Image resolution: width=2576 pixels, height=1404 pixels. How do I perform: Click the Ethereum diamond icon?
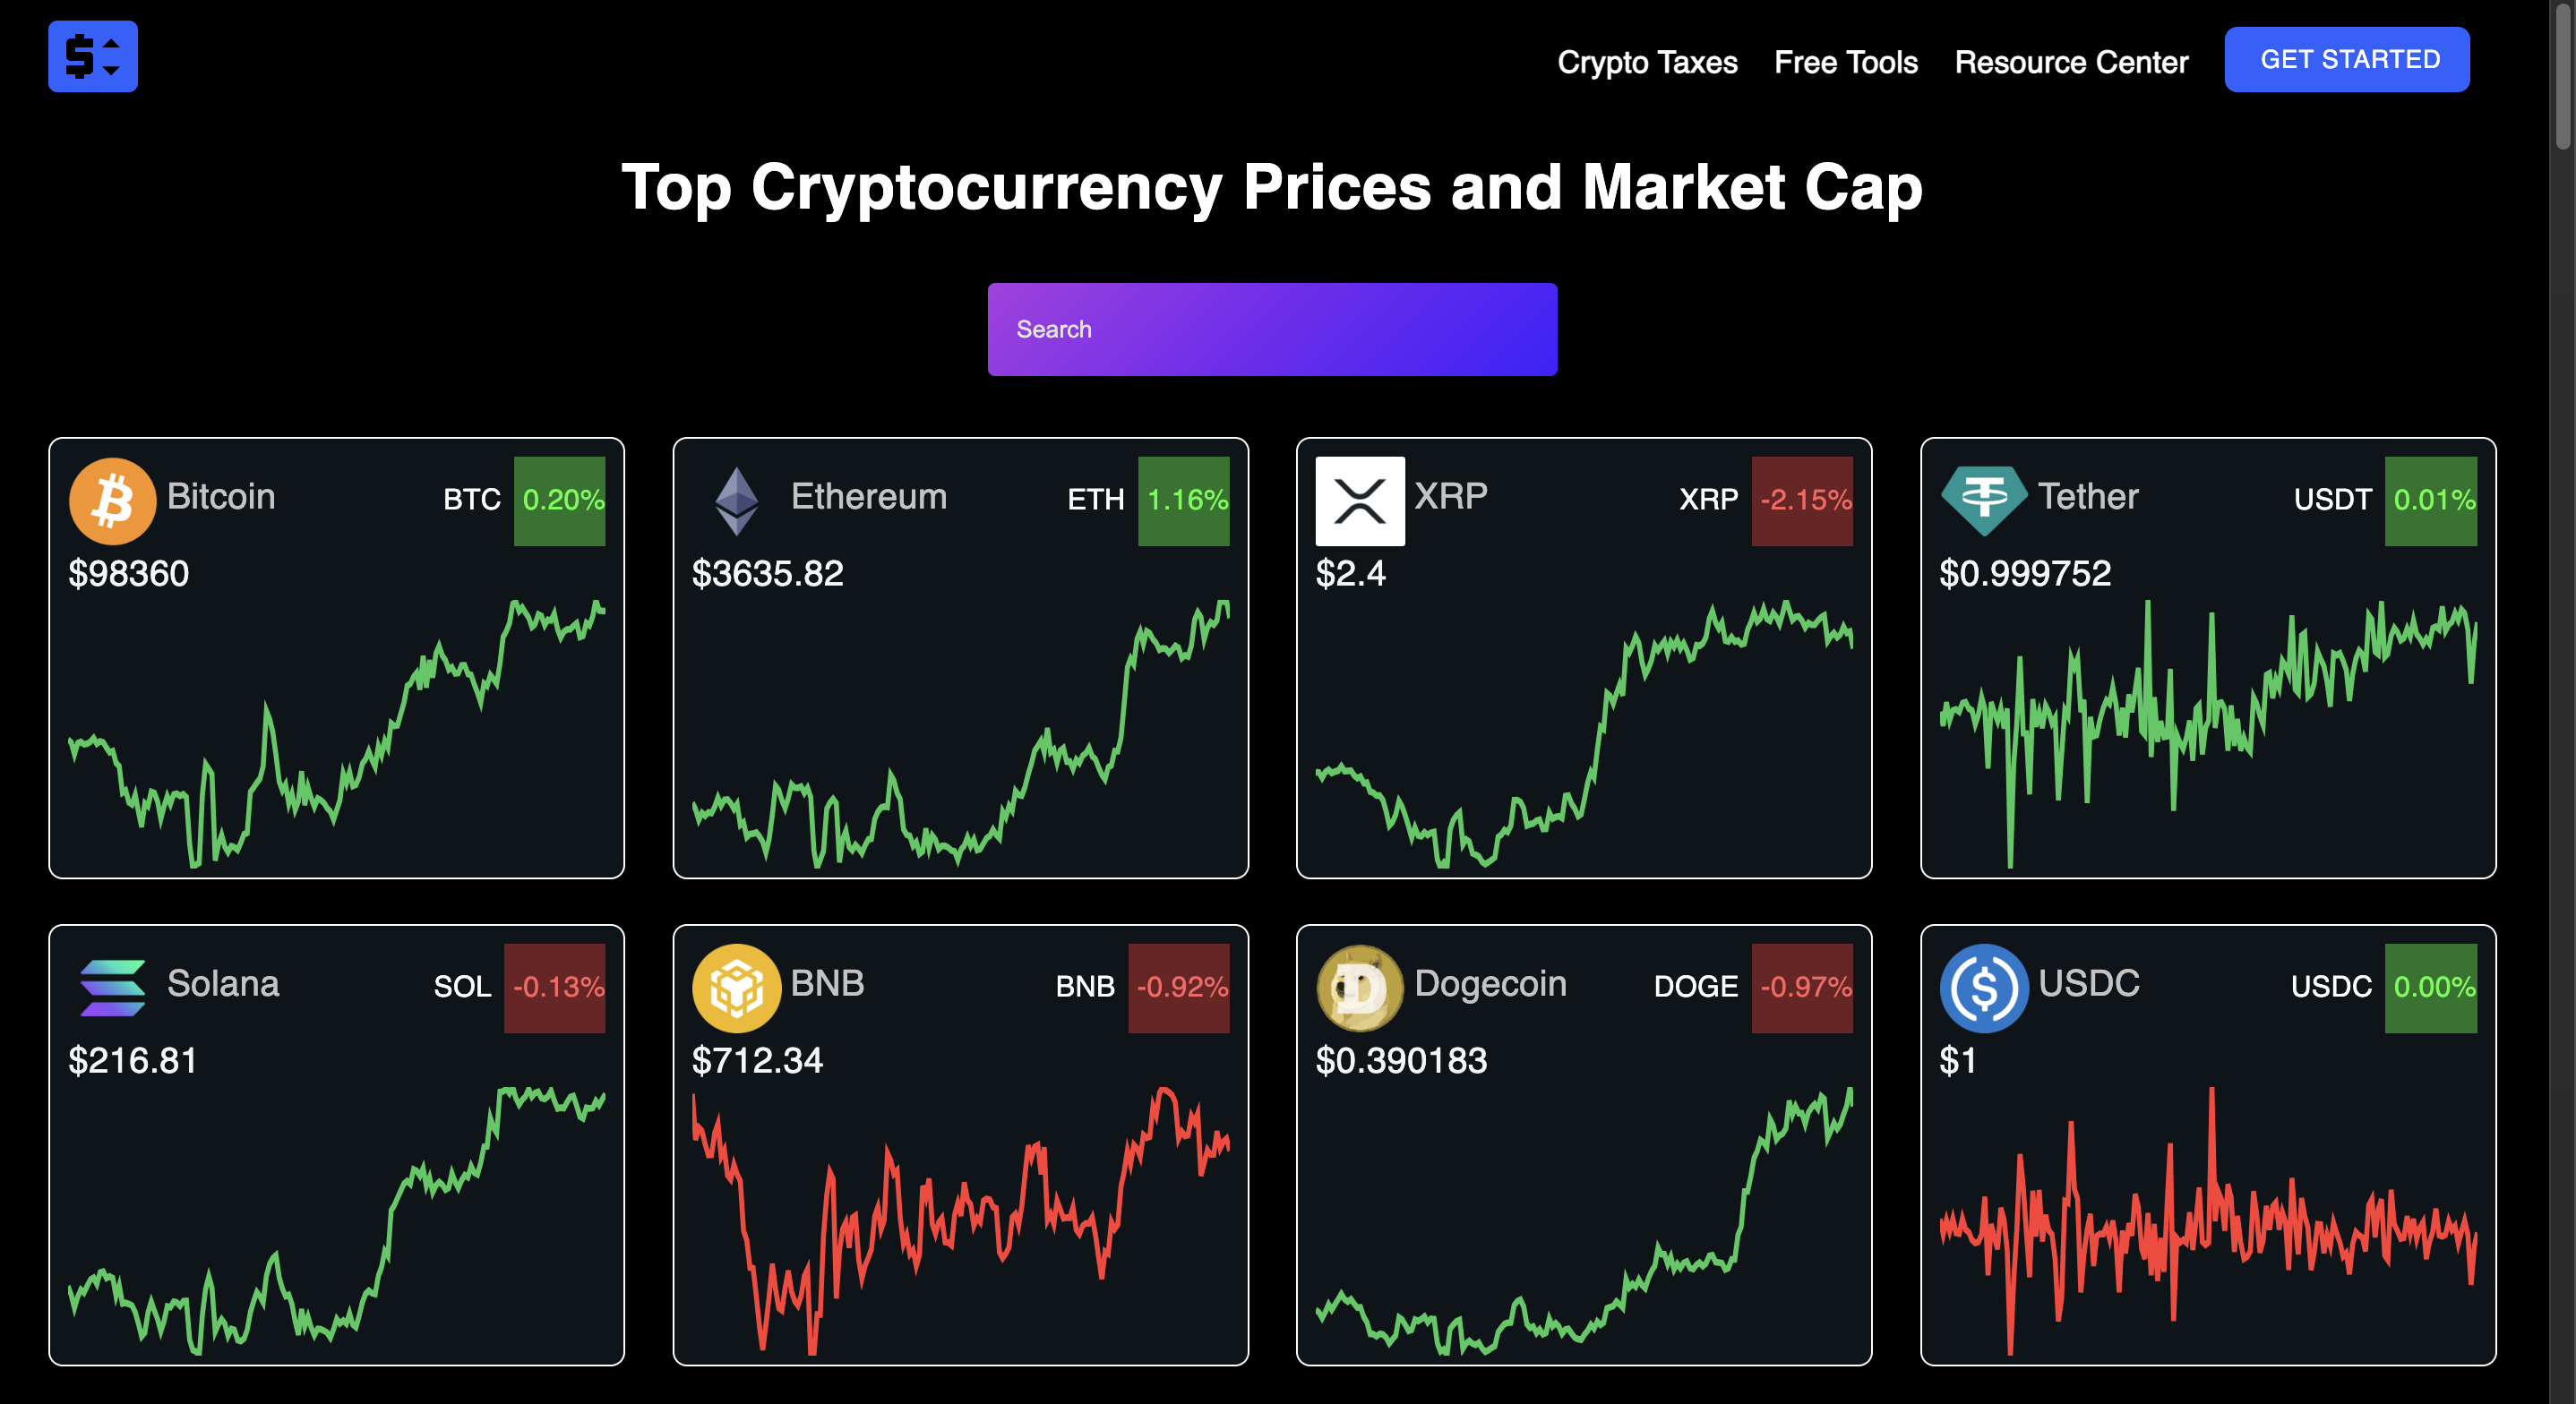point(736,501)
